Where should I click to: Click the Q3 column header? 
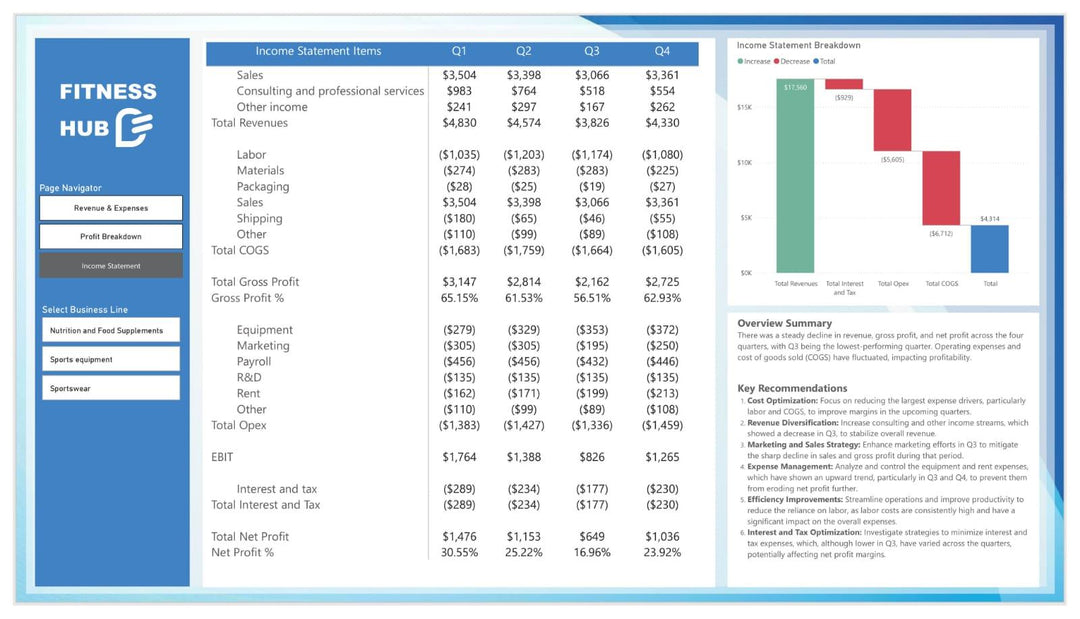click(592, 51)
